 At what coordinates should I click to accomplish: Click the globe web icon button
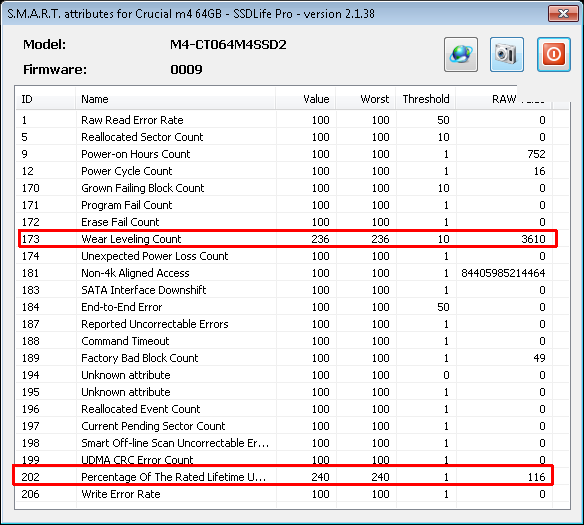(461, 54)
